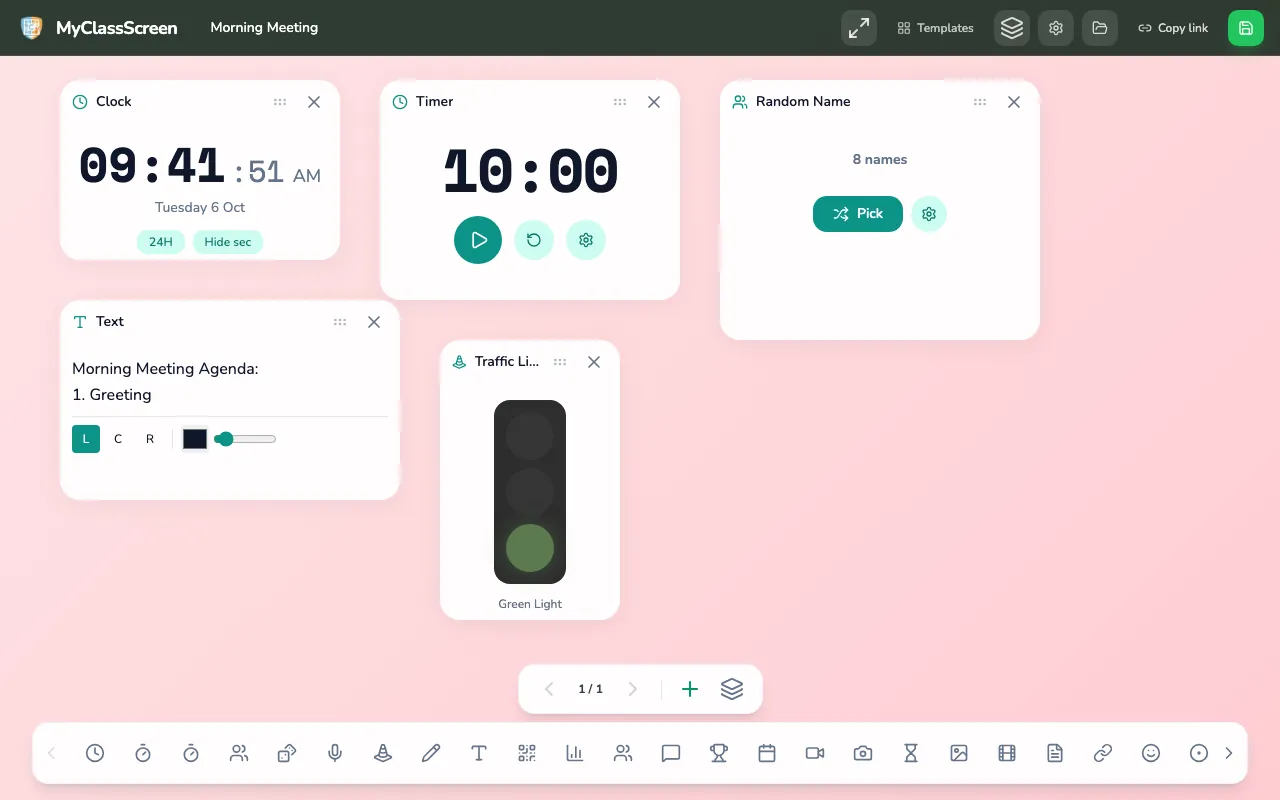Select the film strip video widget

[1007, 753]
